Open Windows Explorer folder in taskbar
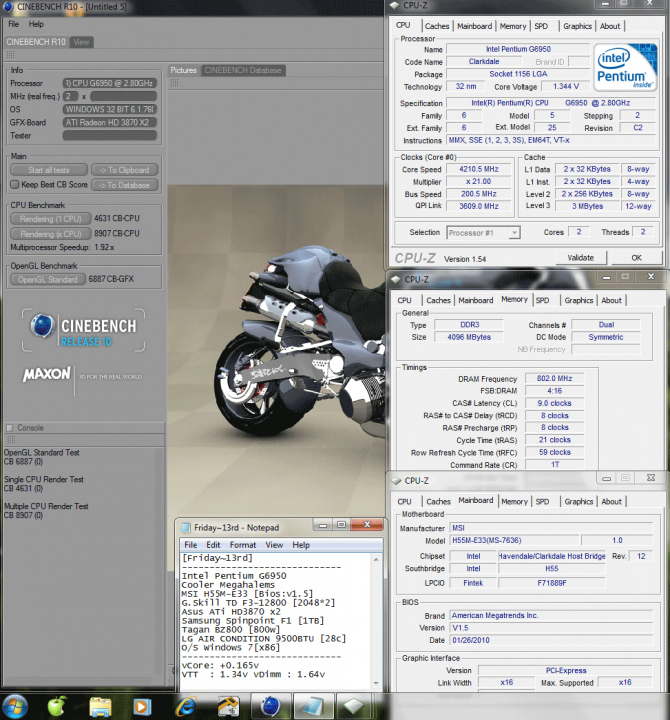The width and height of the screenshot is (670, 720). point(100,707)
